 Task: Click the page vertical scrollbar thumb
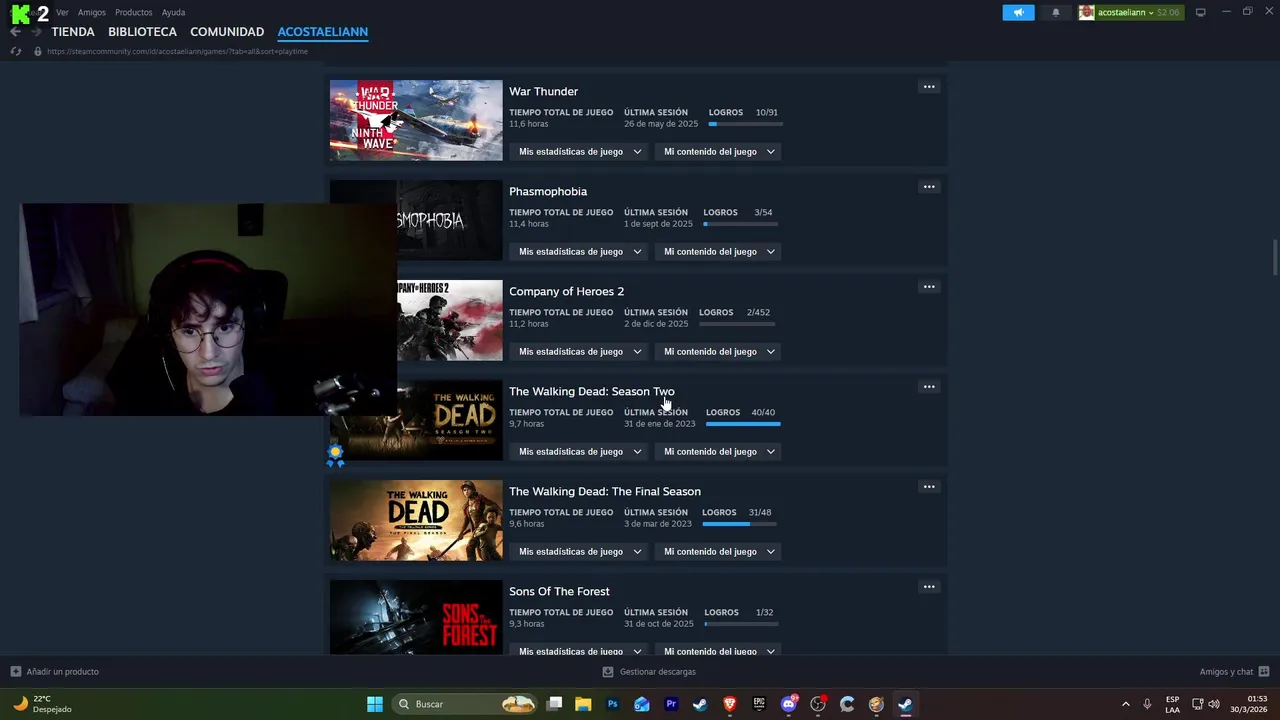pos(1274,255)
